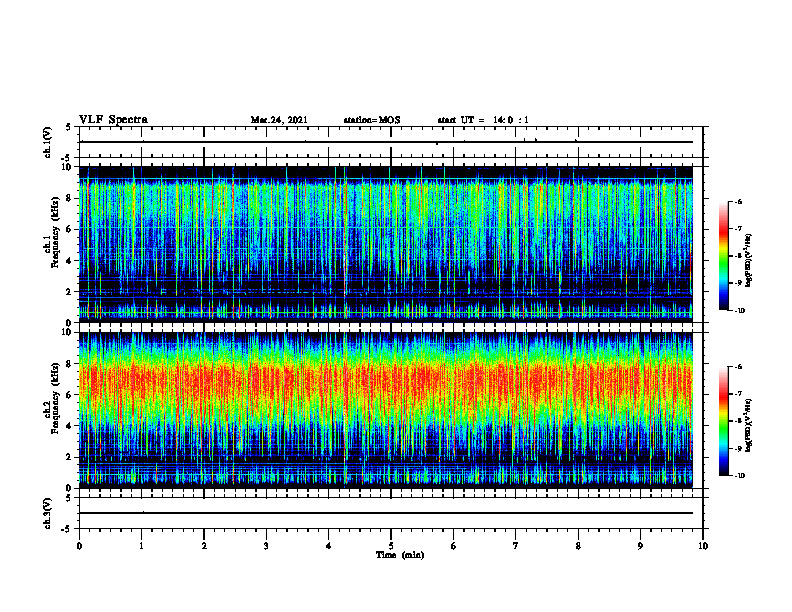Click the ch.1(V) axis "5" tick label
The image size is (792, 612).
coord(69,127)
